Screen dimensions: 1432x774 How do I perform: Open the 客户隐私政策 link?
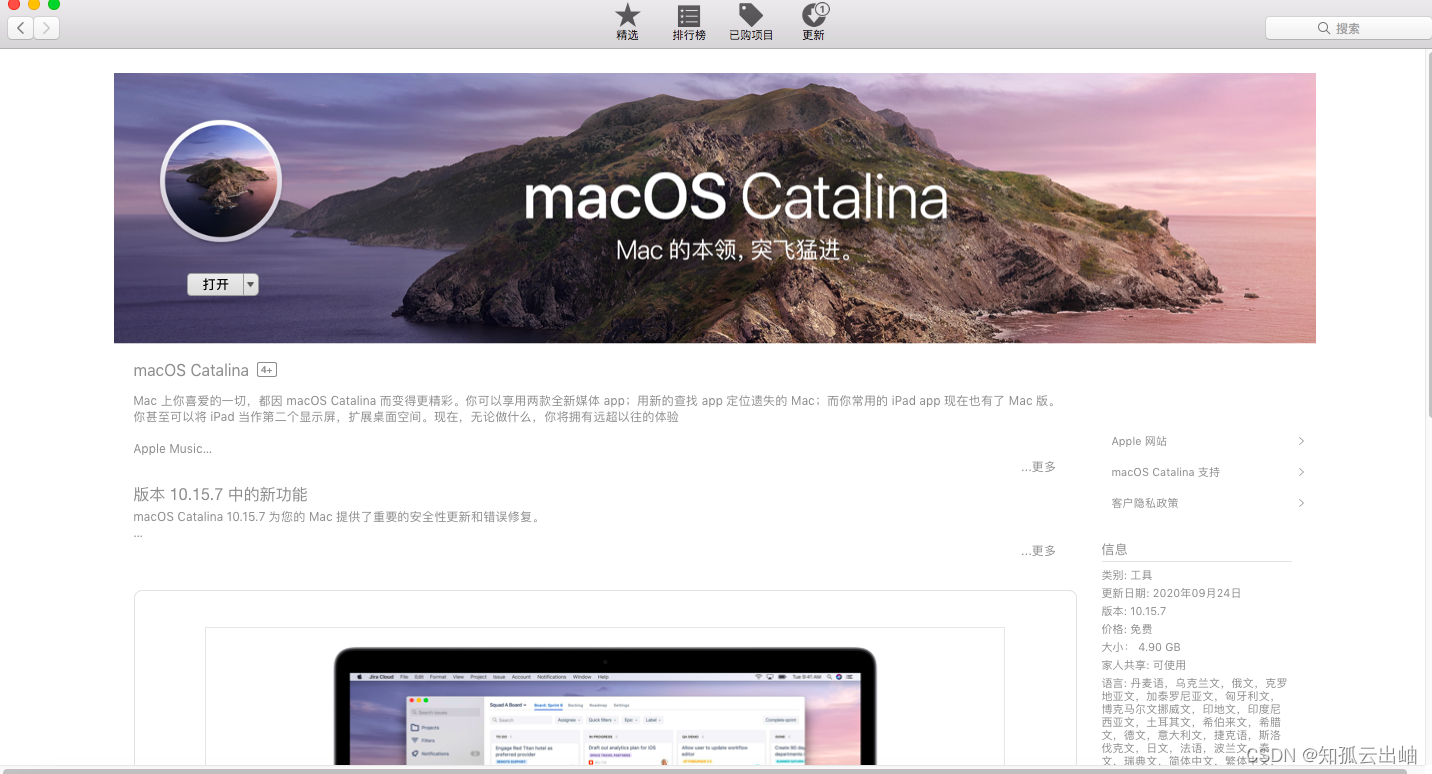click(1145, 503)
